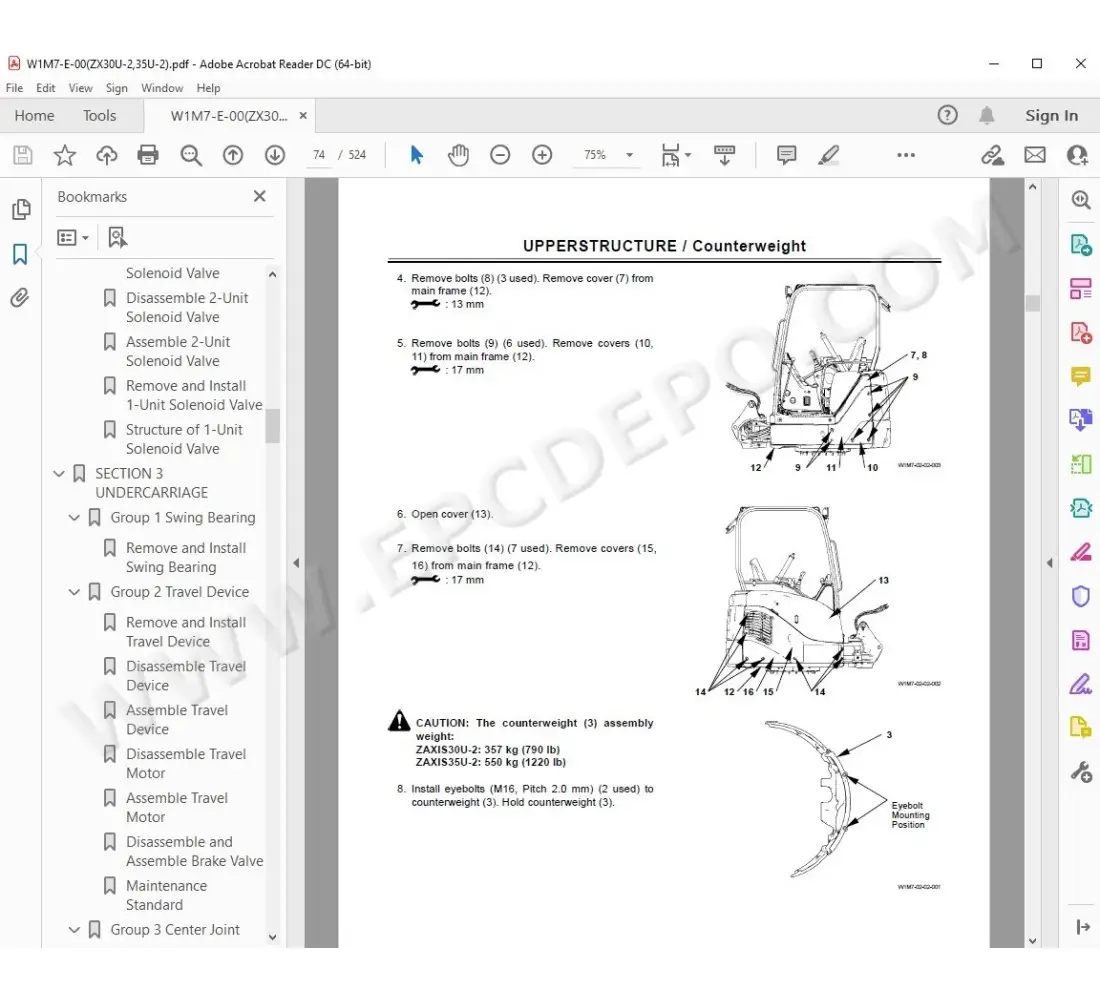Click the bookmarks panel vertical scrollbar thumb
The image size is (1100, 1000).
(x=272, y=425)
